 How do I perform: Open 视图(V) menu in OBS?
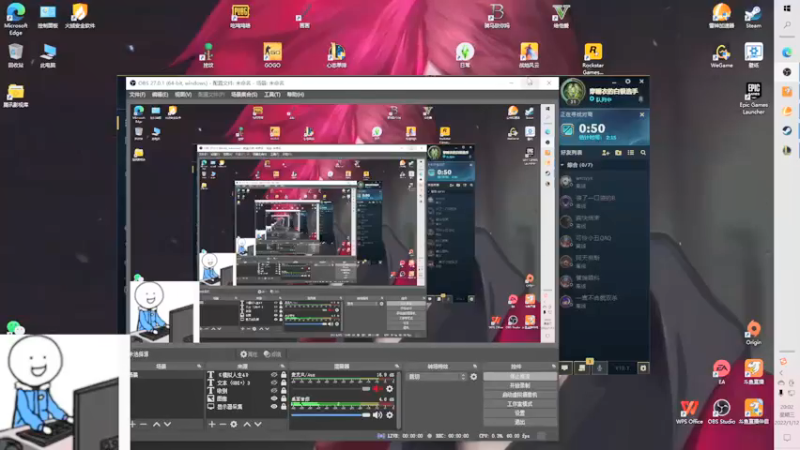(x=183, y=94)
